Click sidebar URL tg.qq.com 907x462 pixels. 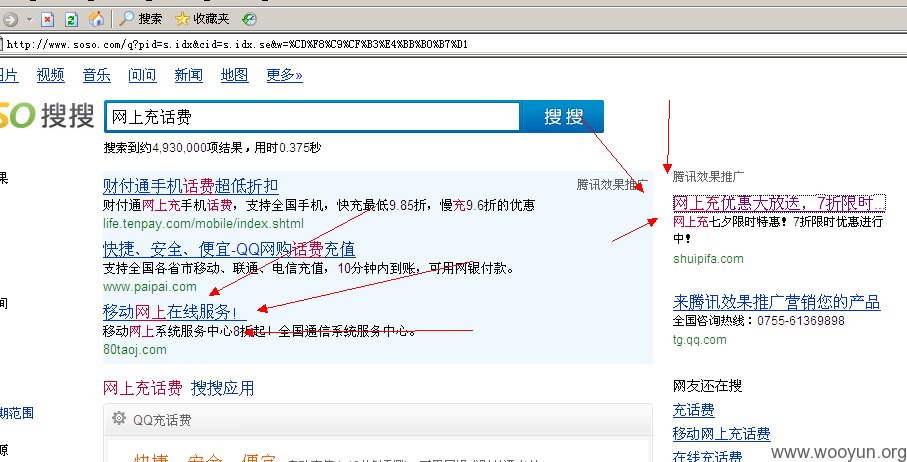[699, 339]
